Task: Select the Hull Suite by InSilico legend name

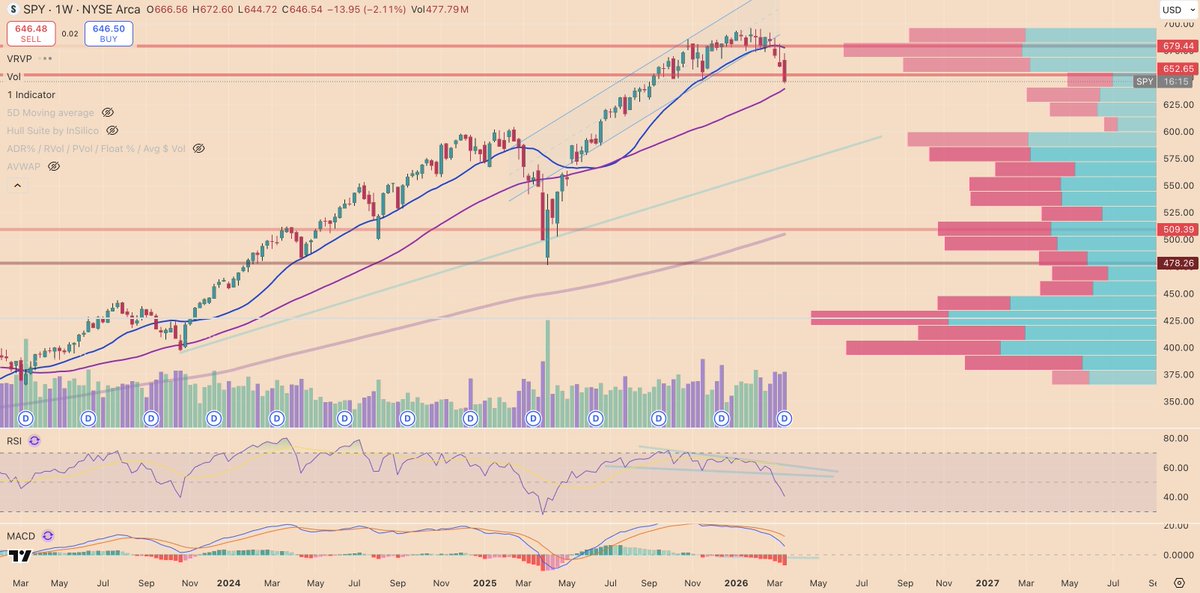Action: 53,130
